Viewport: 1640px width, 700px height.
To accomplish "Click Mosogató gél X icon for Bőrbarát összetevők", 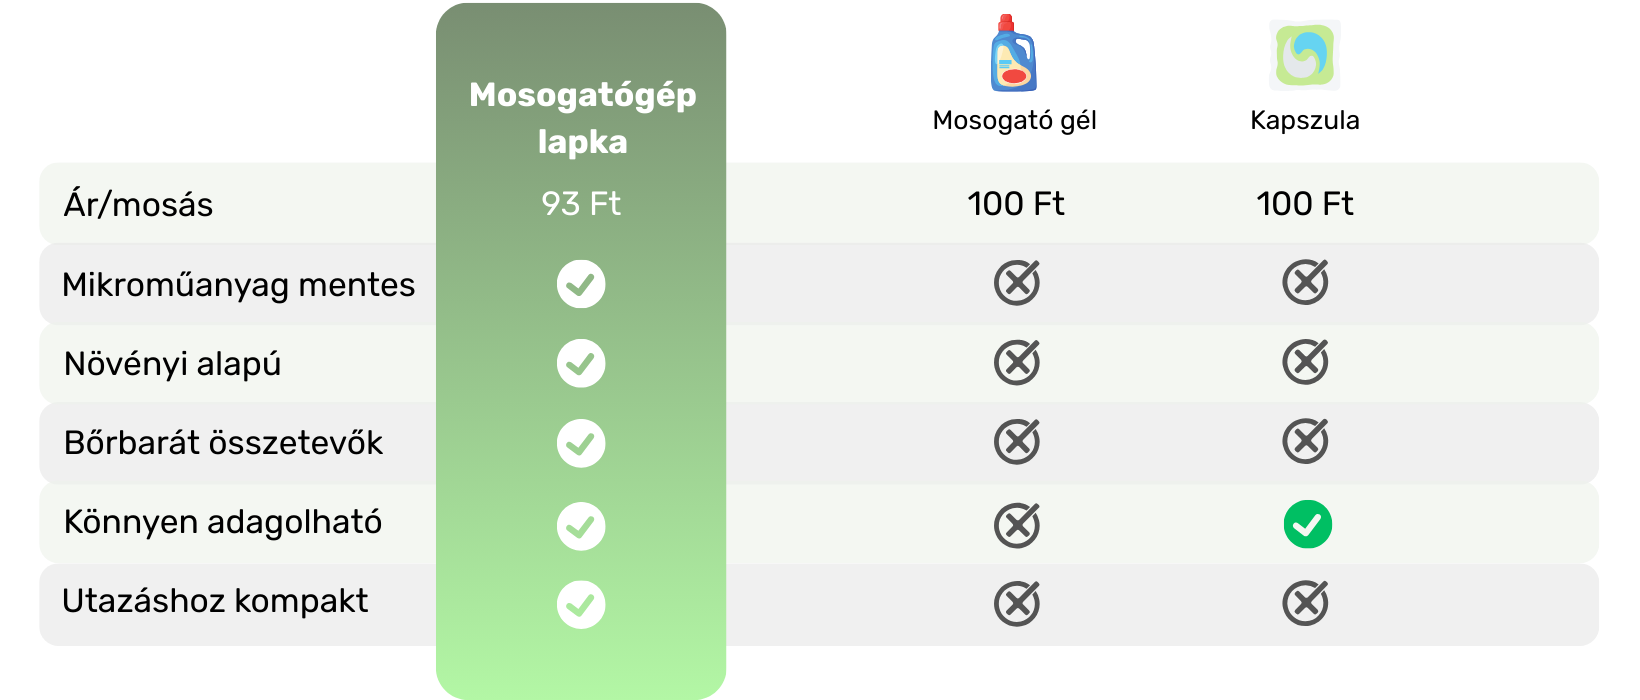I will pyautogui.click(x=1017, y=442).
